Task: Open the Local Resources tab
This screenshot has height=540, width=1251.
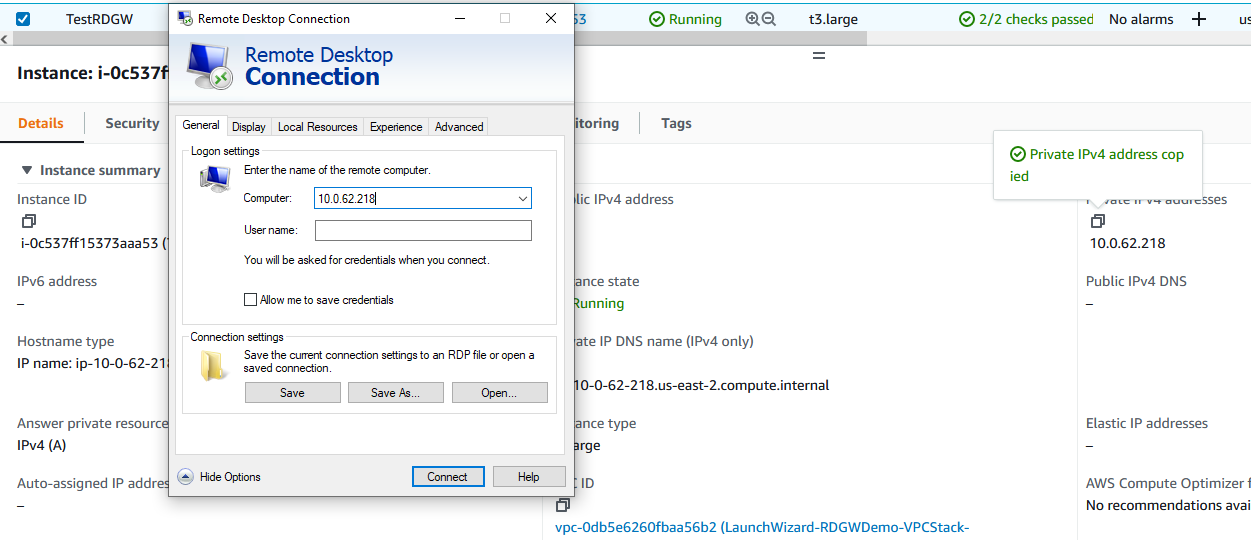Action: [317, 127]
